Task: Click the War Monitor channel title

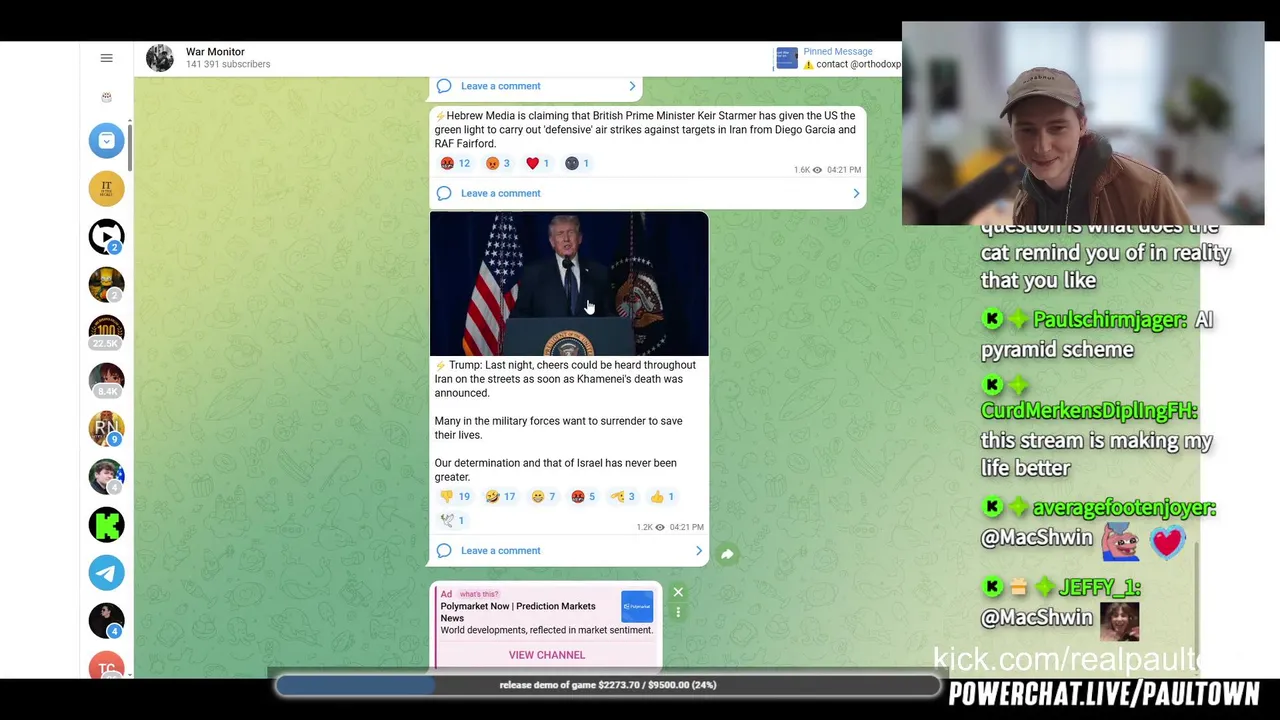Action: point(215,52)
